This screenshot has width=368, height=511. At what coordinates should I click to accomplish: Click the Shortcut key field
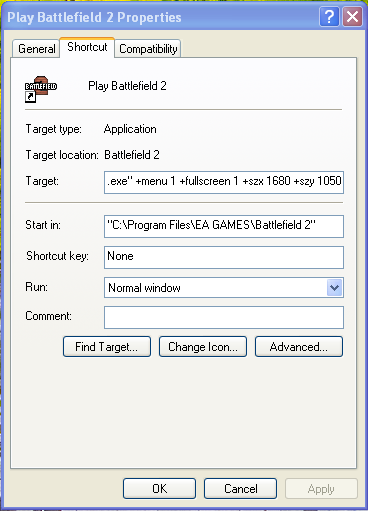click(x=224, y=257)
